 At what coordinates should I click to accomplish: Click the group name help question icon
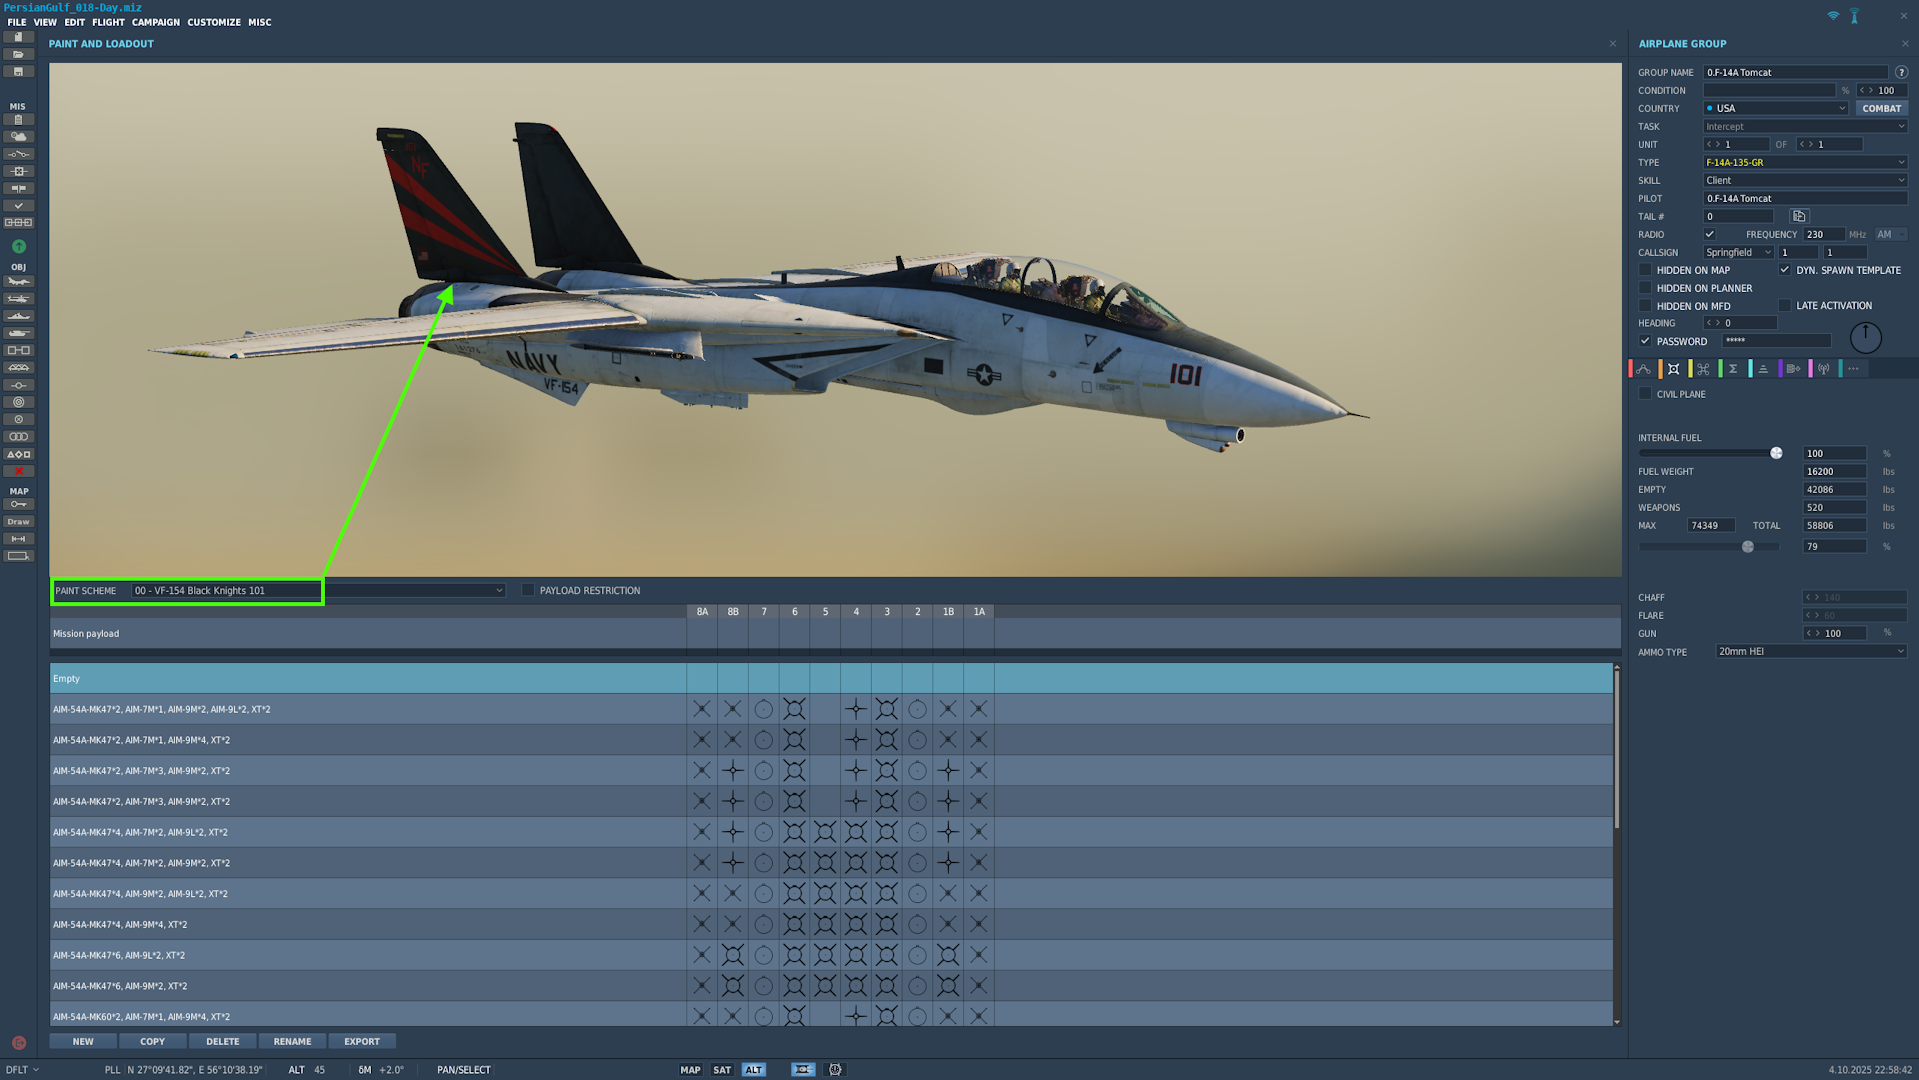click(1901, 72)
